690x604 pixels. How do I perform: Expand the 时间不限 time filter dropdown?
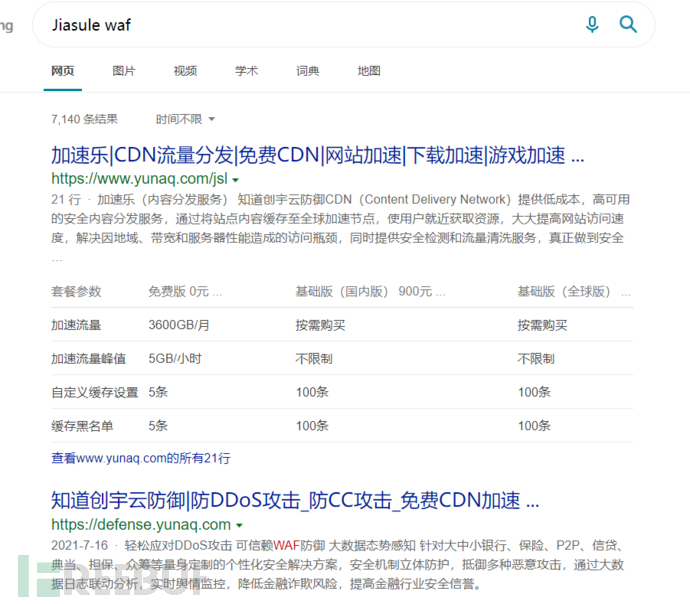click(x=185, y=119)
